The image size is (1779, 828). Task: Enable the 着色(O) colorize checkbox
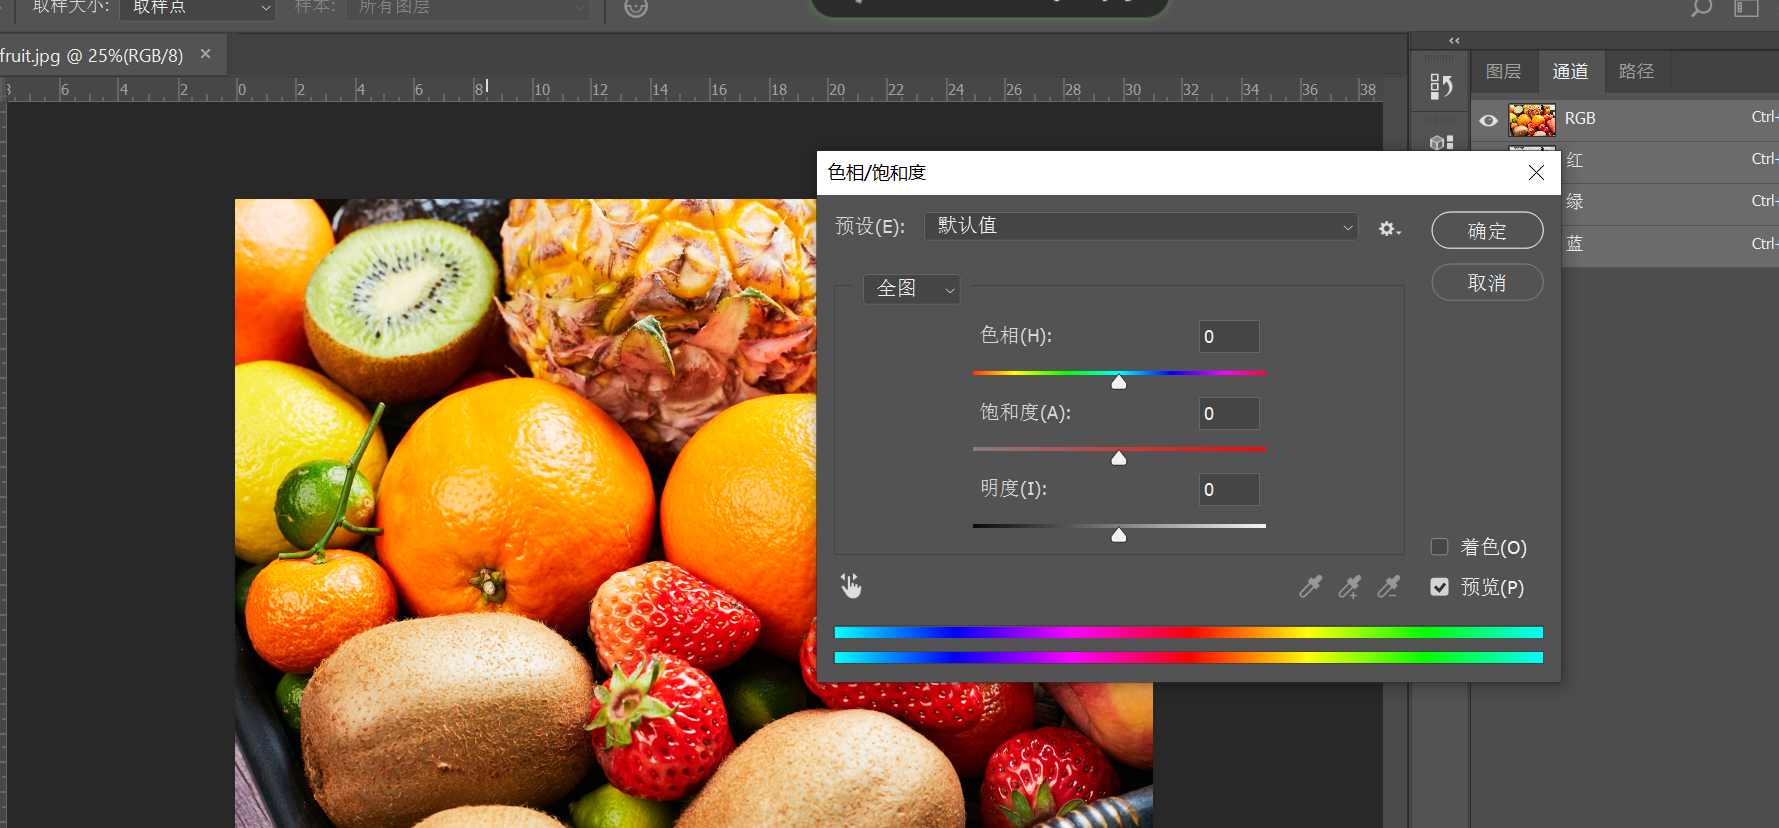click(1439, 547)
